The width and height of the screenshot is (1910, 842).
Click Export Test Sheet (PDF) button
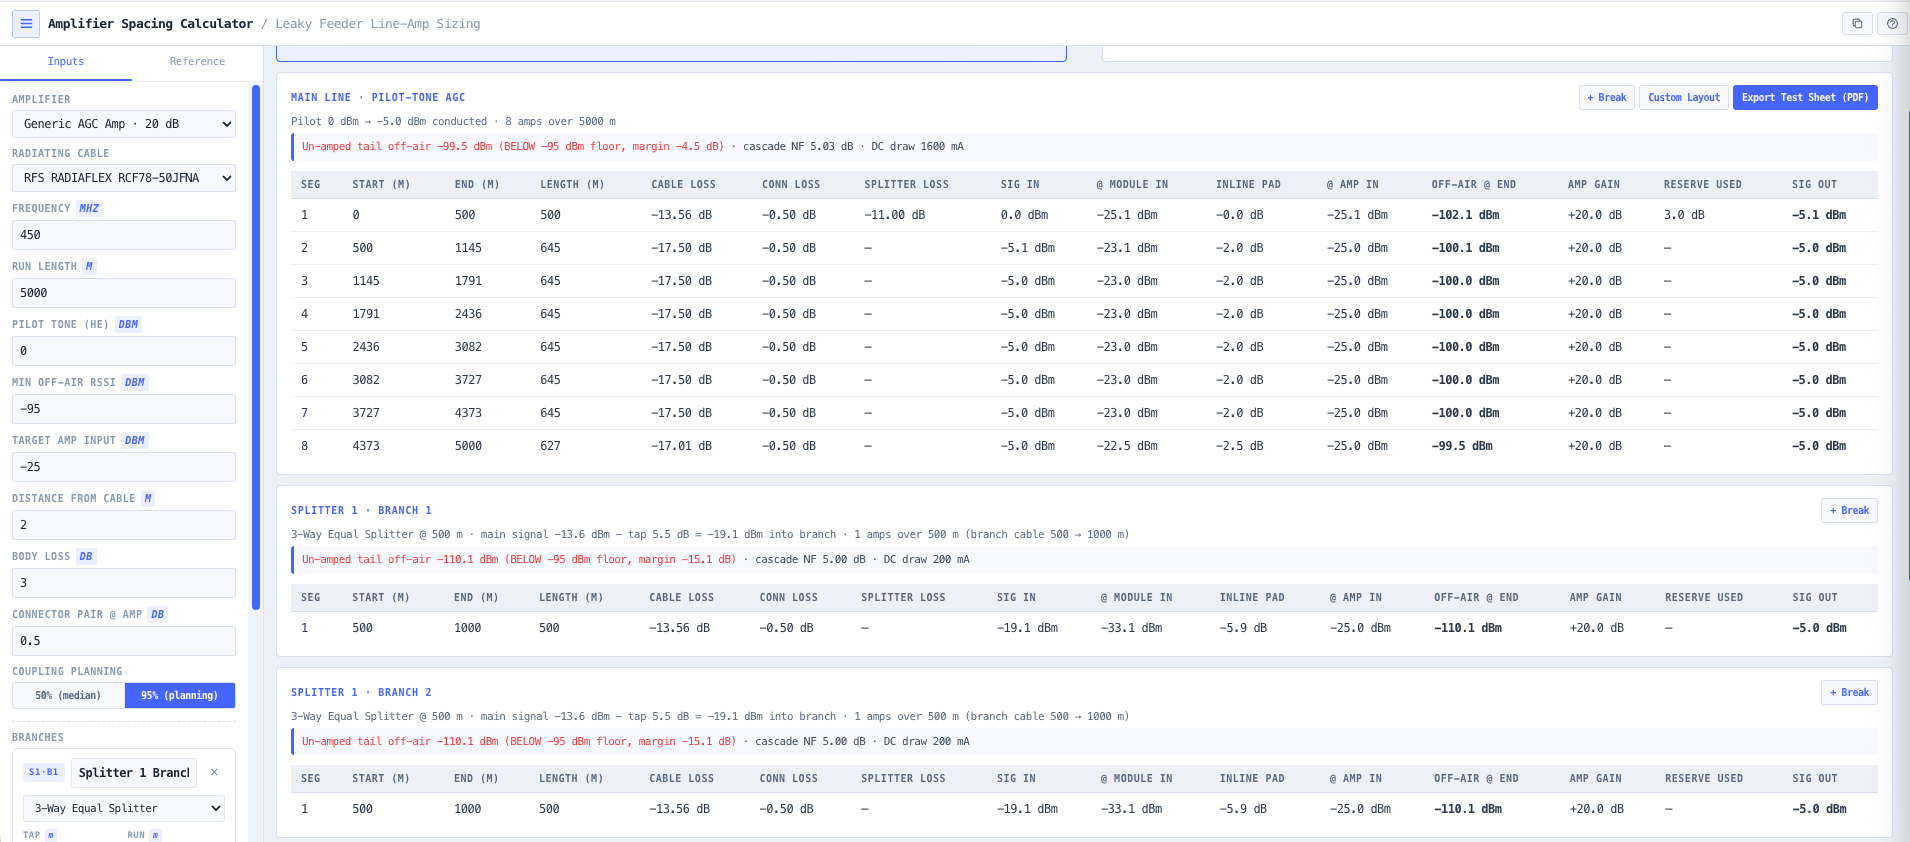pyautogui.click(x=1805, y=97)
